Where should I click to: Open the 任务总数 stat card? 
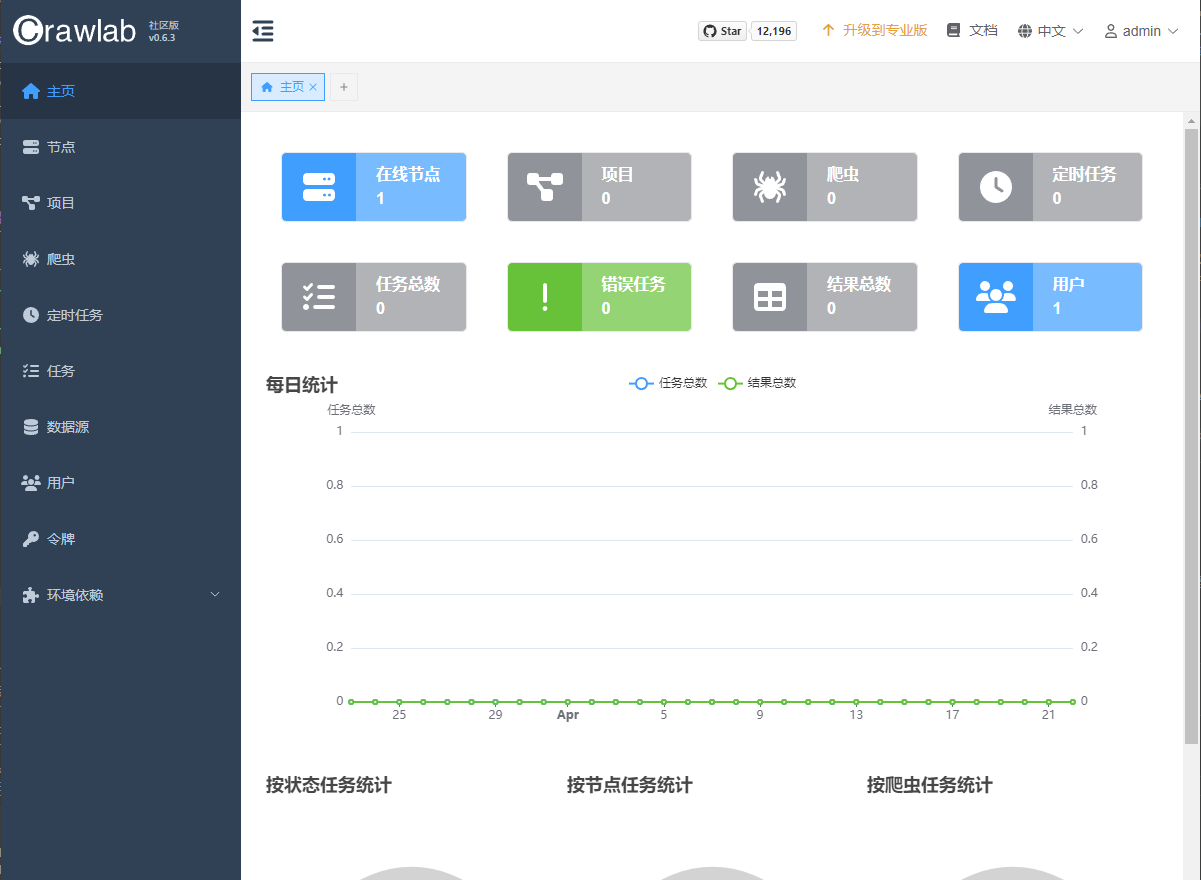(x=374, y=297)
